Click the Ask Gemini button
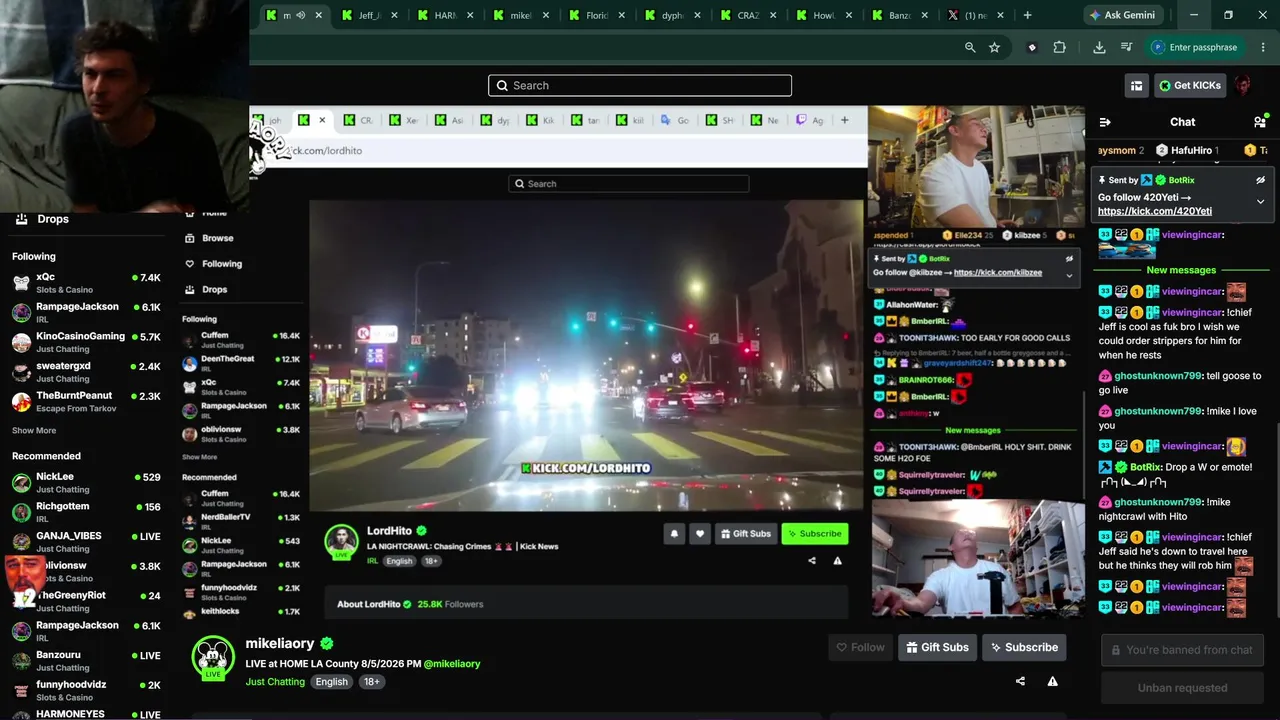 (x=1123, y=15)
